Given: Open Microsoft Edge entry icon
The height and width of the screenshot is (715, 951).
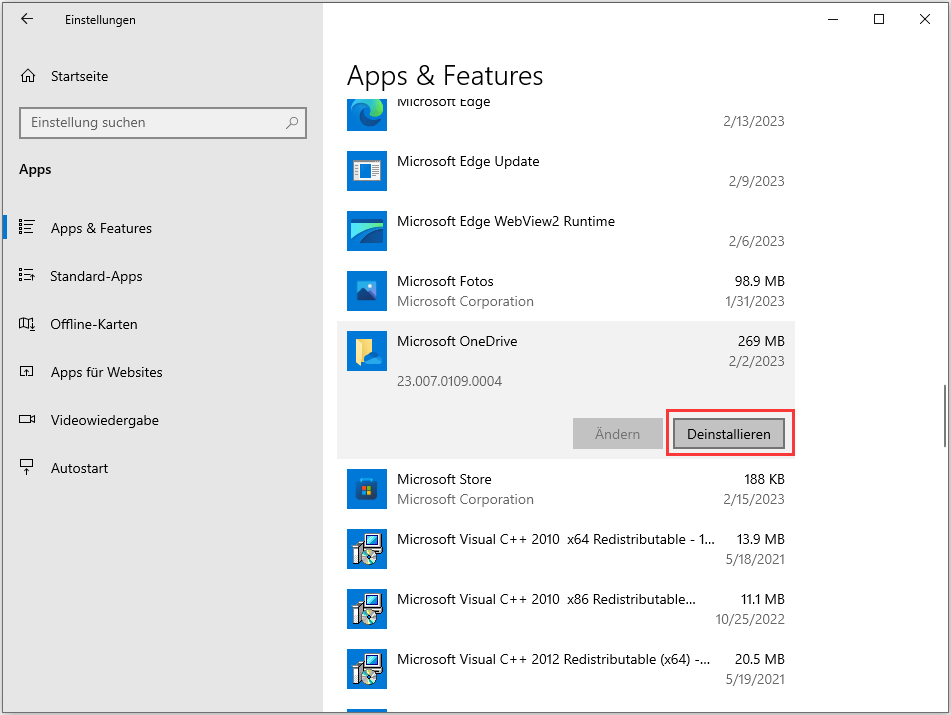Looking at the screenshot, I should click(366, 113).
